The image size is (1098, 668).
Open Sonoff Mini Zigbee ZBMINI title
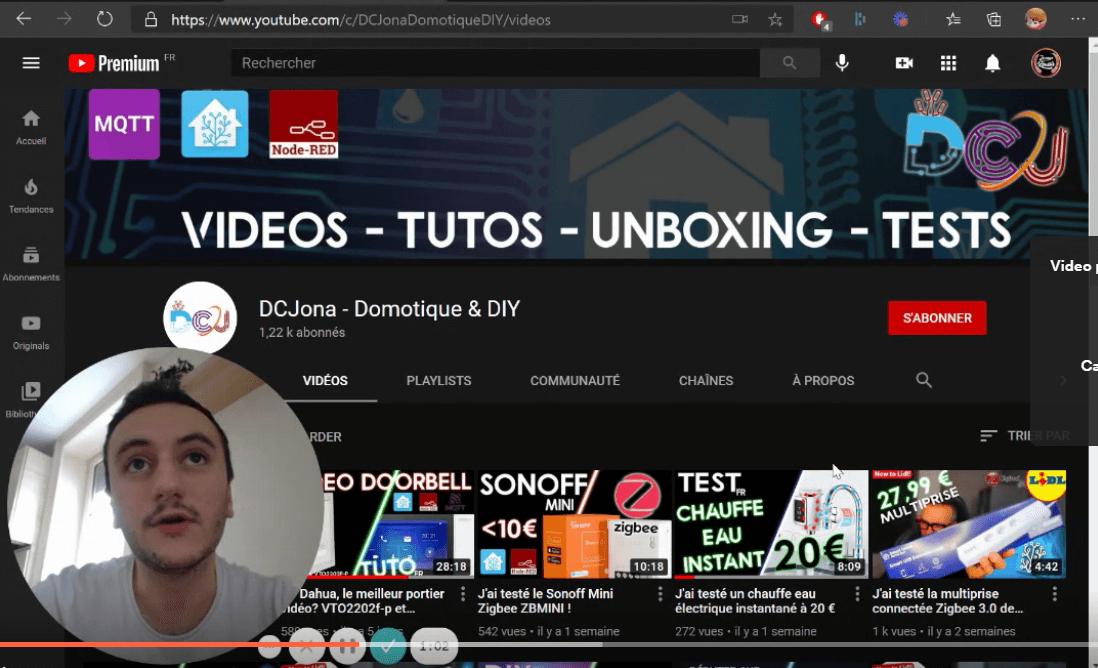tap(545, 601)
